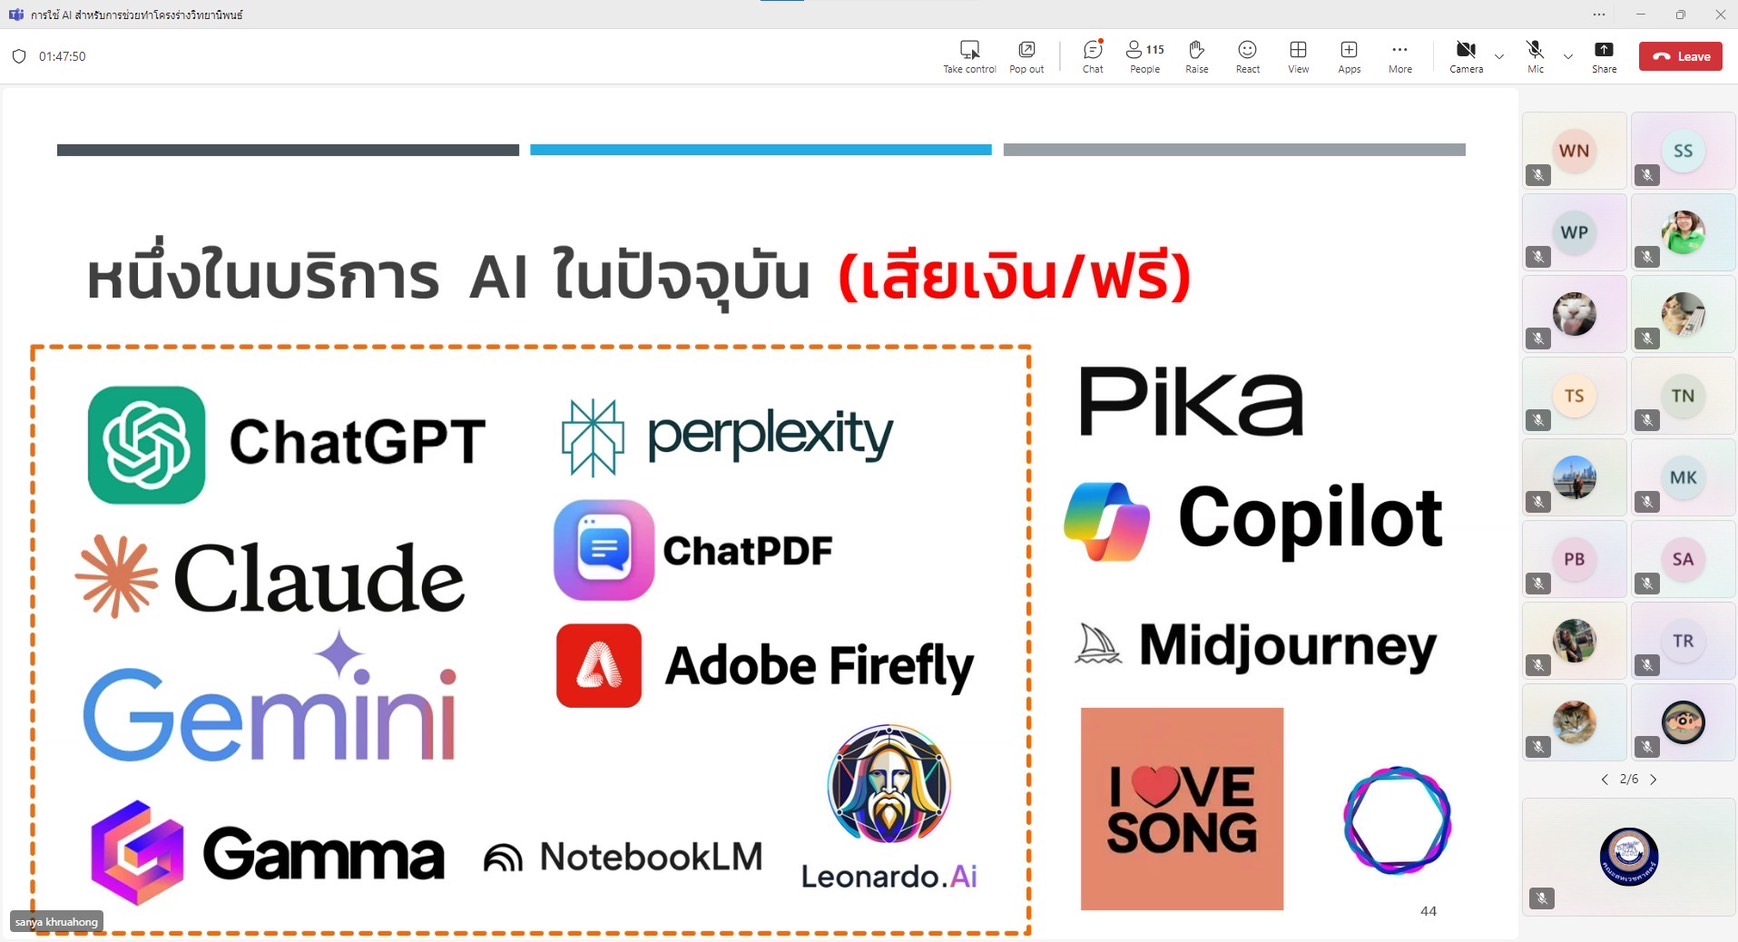Select participant tile TS

(x=1574, y=396)
